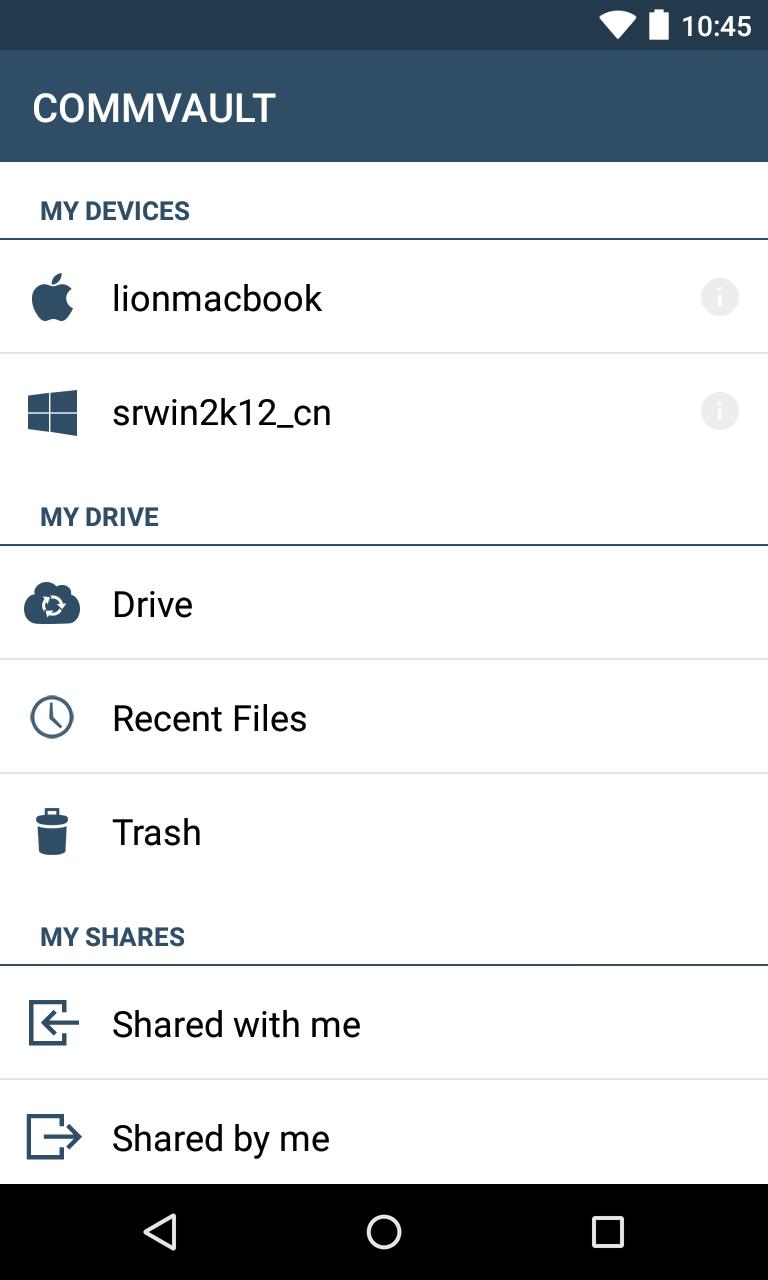Tap the COMMVAULT app title
Image resolution: width=768 pixels, height=1280 pixels.
coord(154,108)
